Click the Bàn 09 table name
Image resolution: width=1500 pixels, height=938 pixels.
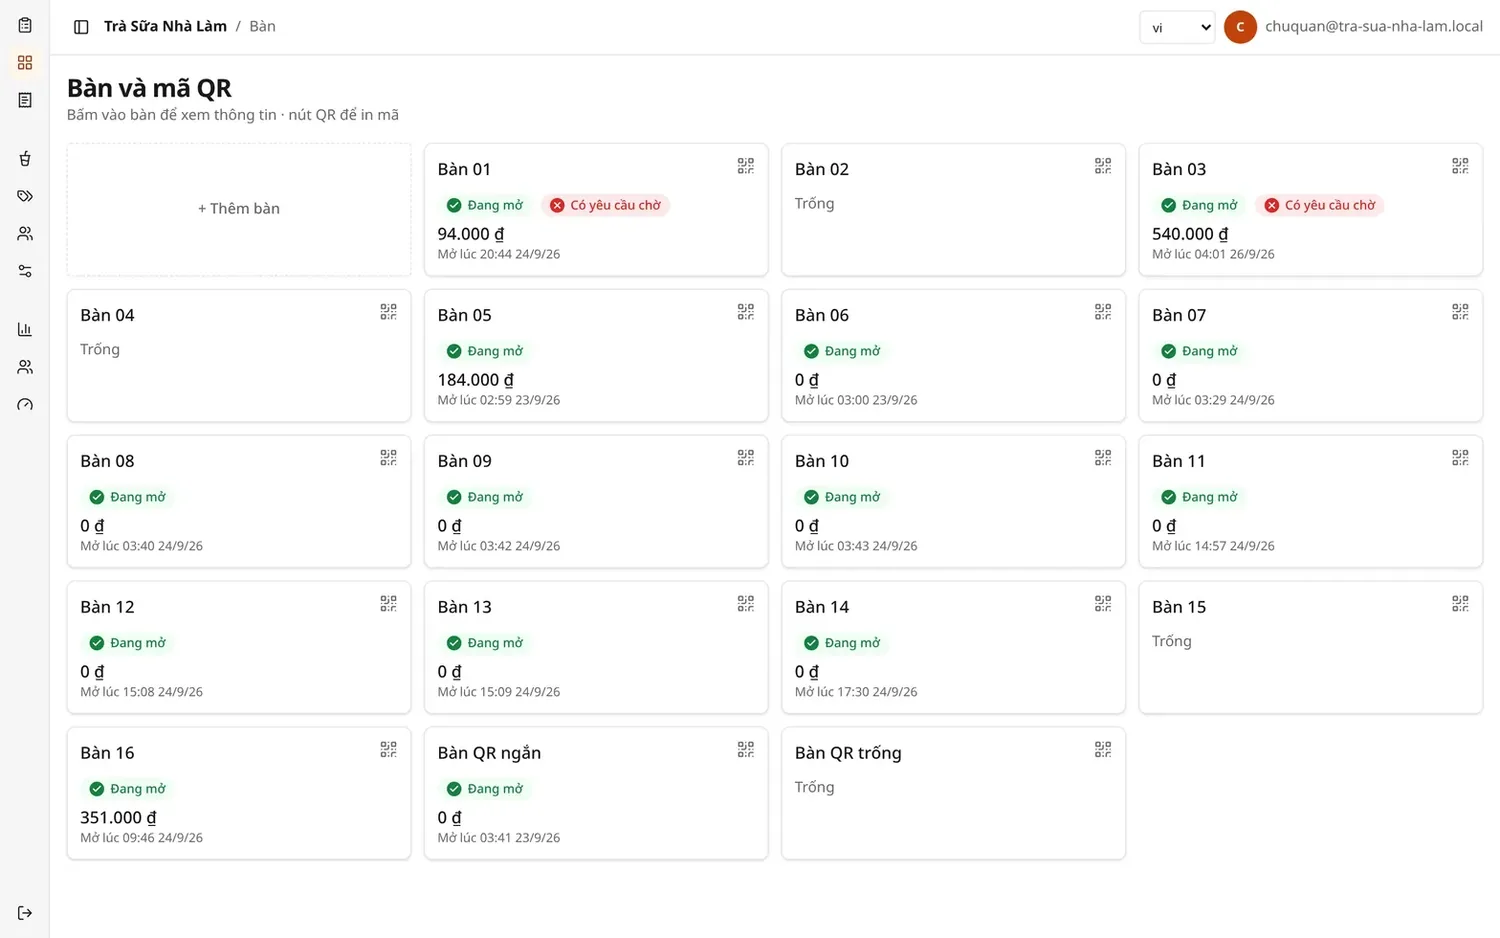click(x=465, y=461)
